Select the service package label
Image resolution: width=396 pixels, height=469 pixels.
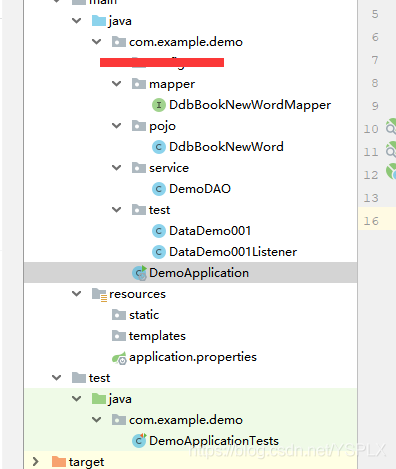coord(169,168)
